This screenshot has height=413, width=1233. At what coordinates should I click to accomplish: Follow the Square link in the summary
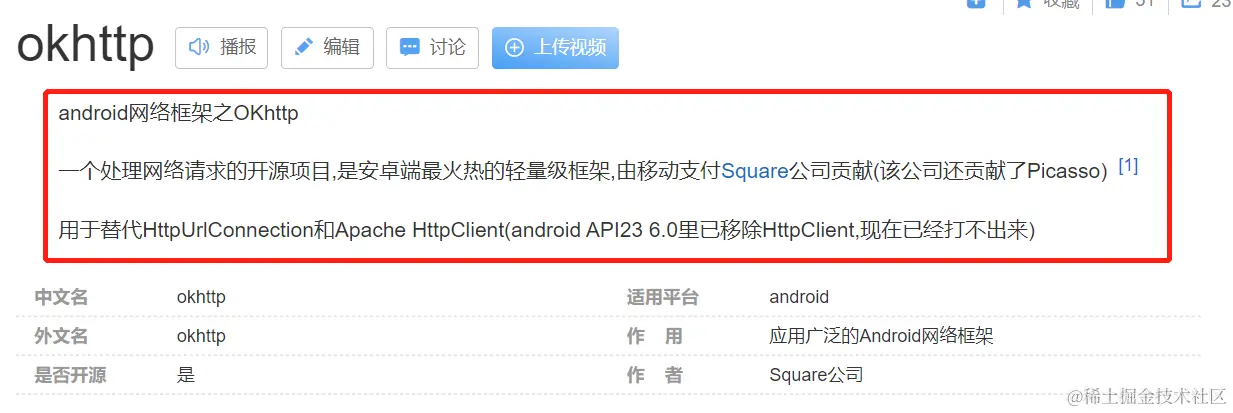tap(755, 172)
